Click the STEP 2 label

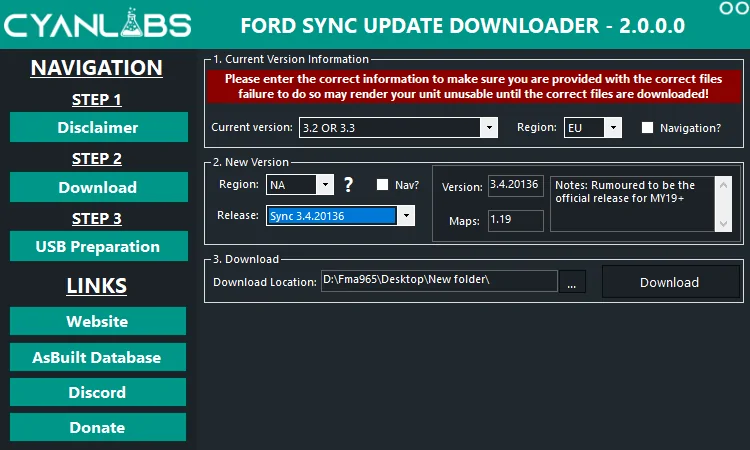coord(97,159)
